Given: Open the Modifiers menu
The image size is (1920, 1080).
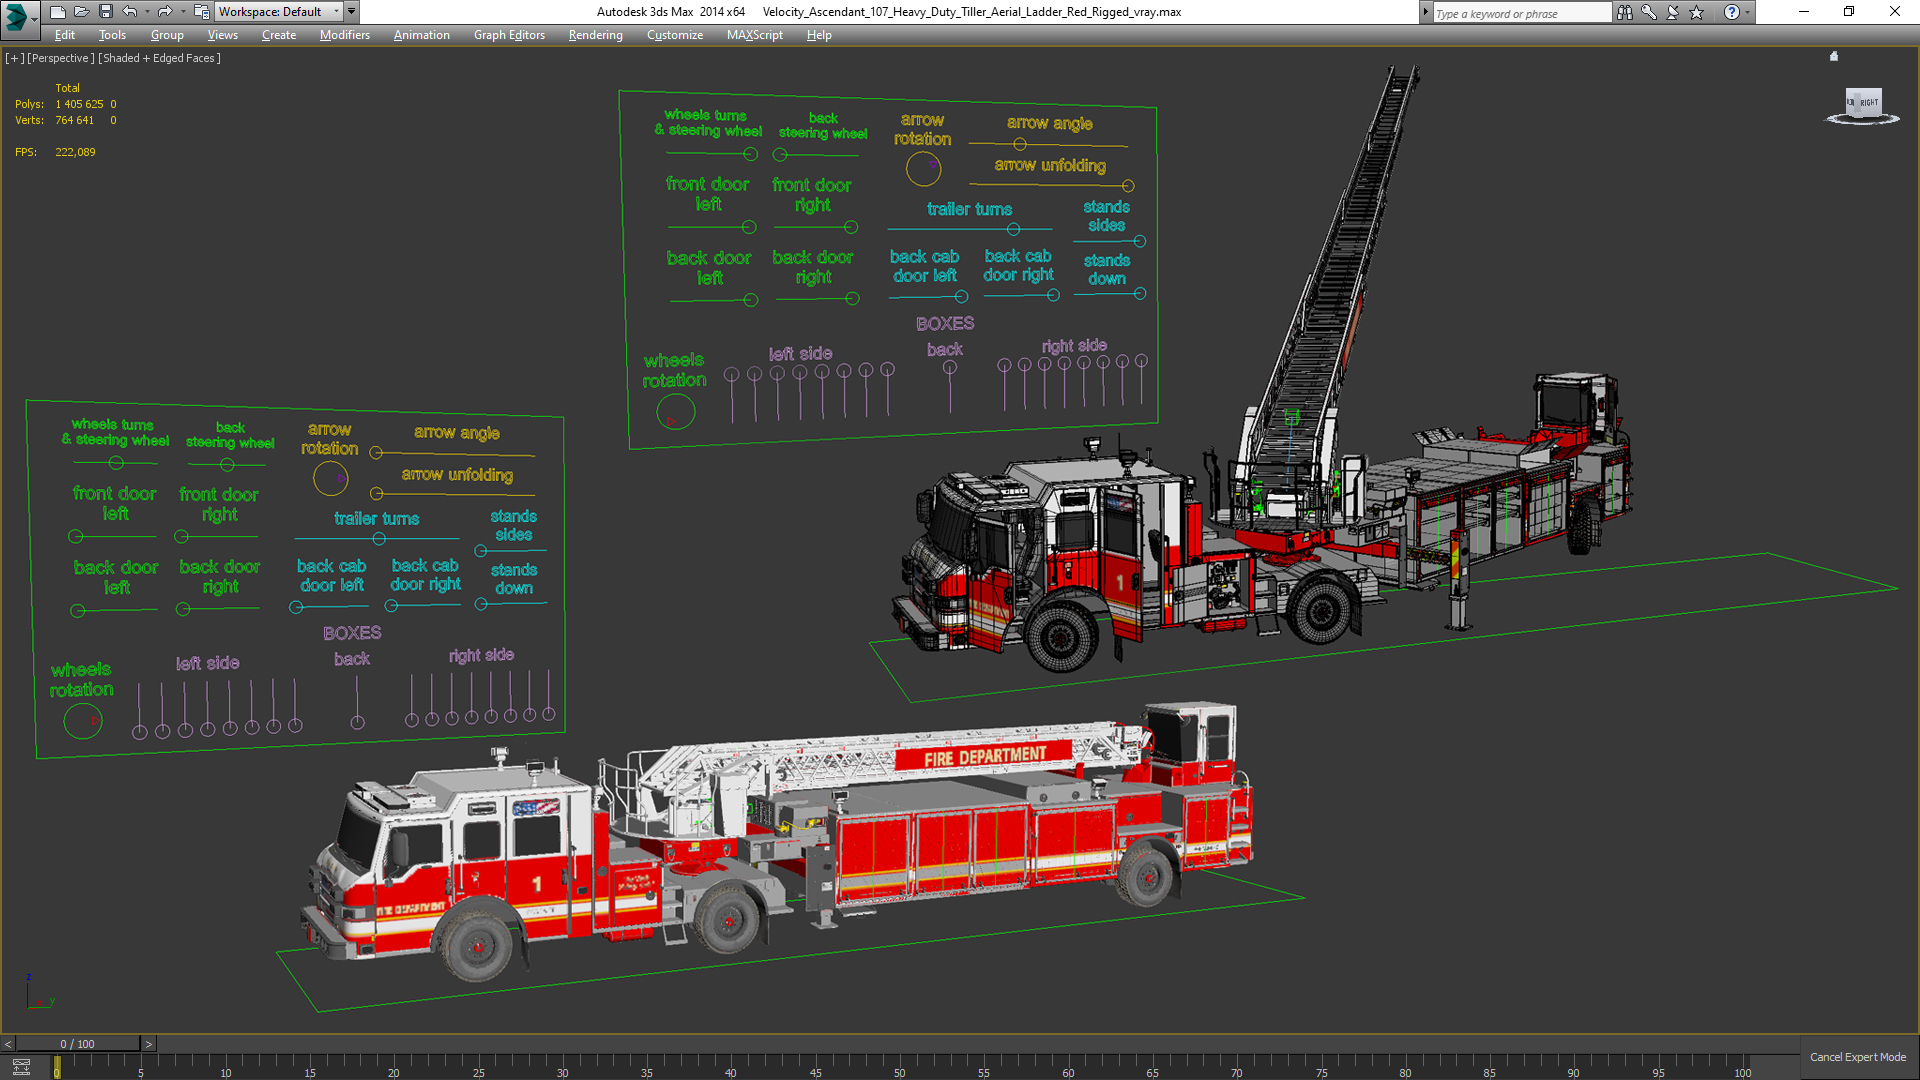Looking at the screenshot, I should tap(344, 35).
